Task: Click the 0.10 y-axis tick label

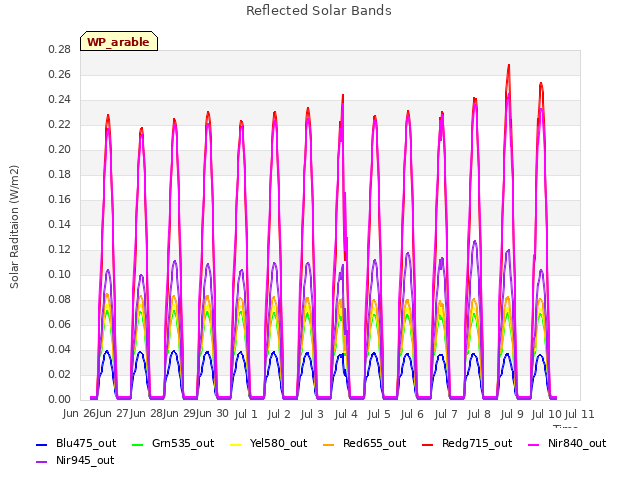Action: tap(59, 274)
